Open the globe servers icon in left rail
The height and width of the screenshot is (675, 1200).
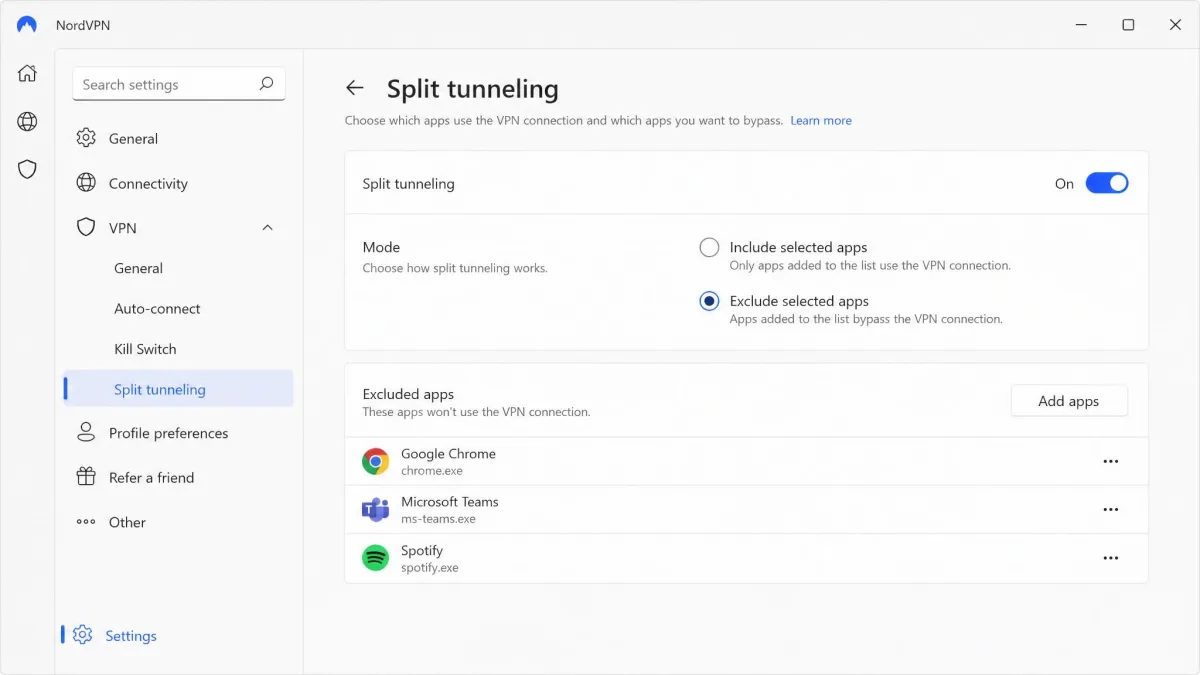(27, 121)
